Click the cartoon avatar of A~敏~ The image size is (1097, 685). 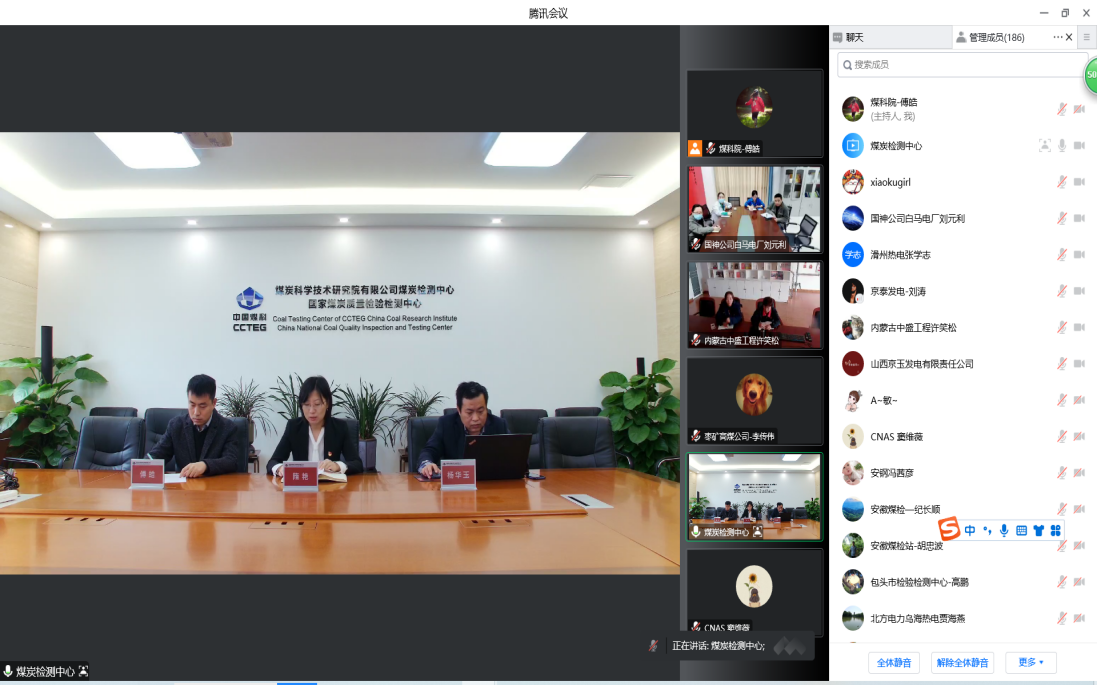(x=853, y=400)
